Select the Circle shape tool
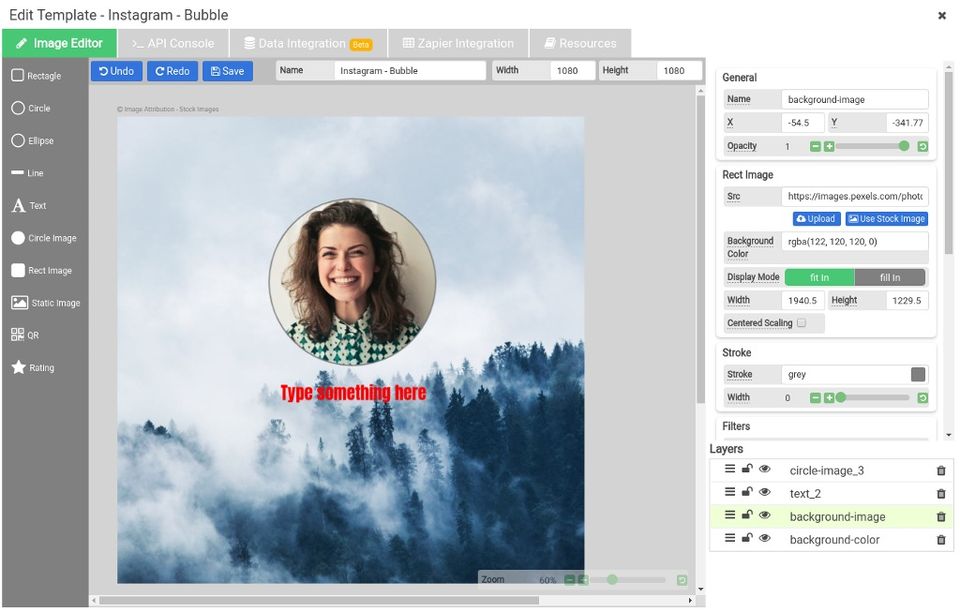960x610 pixels. tap(31, 108)
